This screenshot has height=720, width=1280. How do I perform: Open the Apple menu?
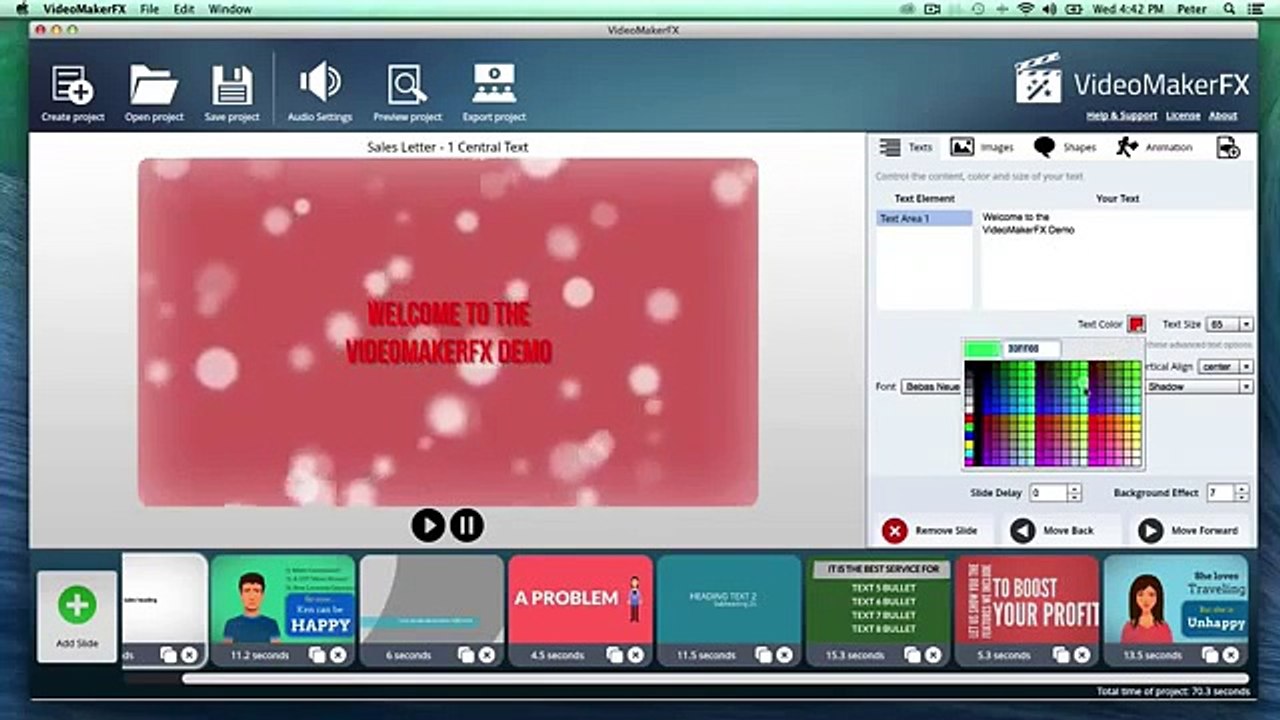[22, 9]
